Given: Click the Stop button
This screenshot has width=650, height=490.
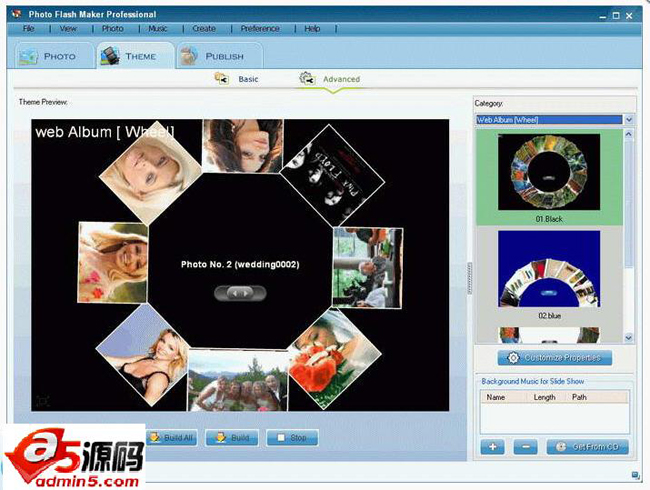Looking at the screenshot, I should pos(292,437).
